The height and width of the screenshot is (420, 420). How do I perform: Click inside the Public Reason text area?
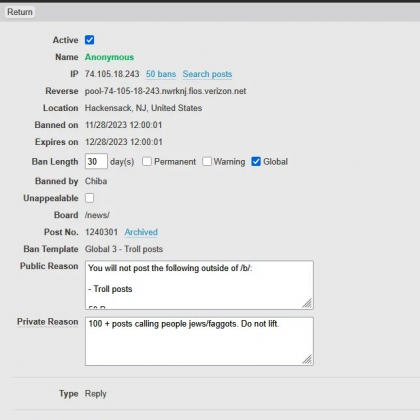point(199,285)
